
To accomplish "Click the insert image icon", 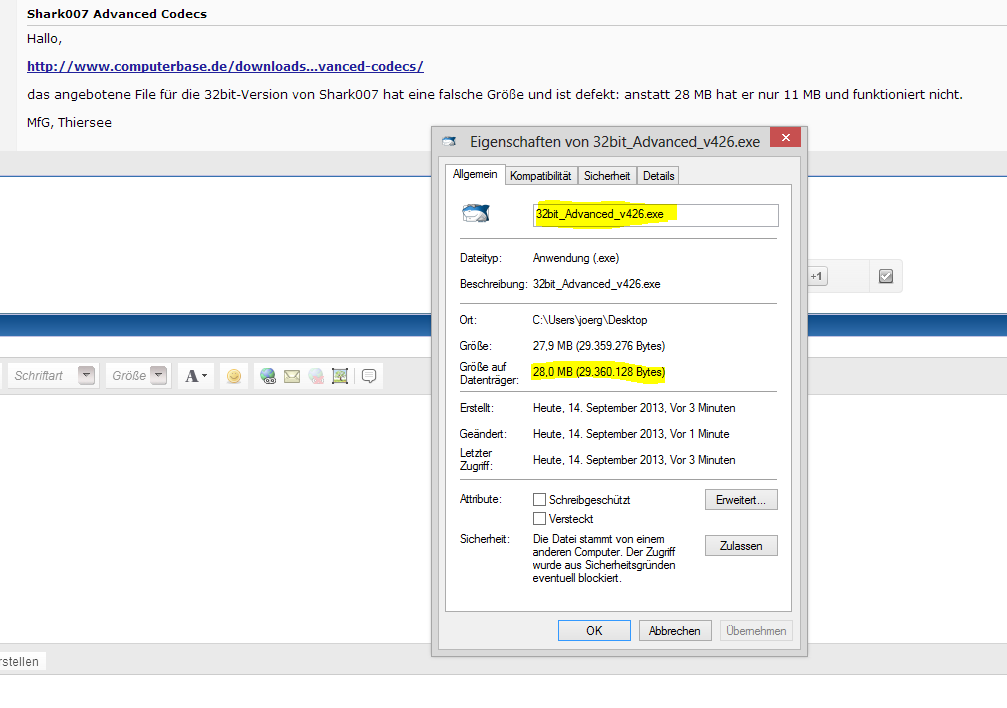I will click(x=340, y=376).
